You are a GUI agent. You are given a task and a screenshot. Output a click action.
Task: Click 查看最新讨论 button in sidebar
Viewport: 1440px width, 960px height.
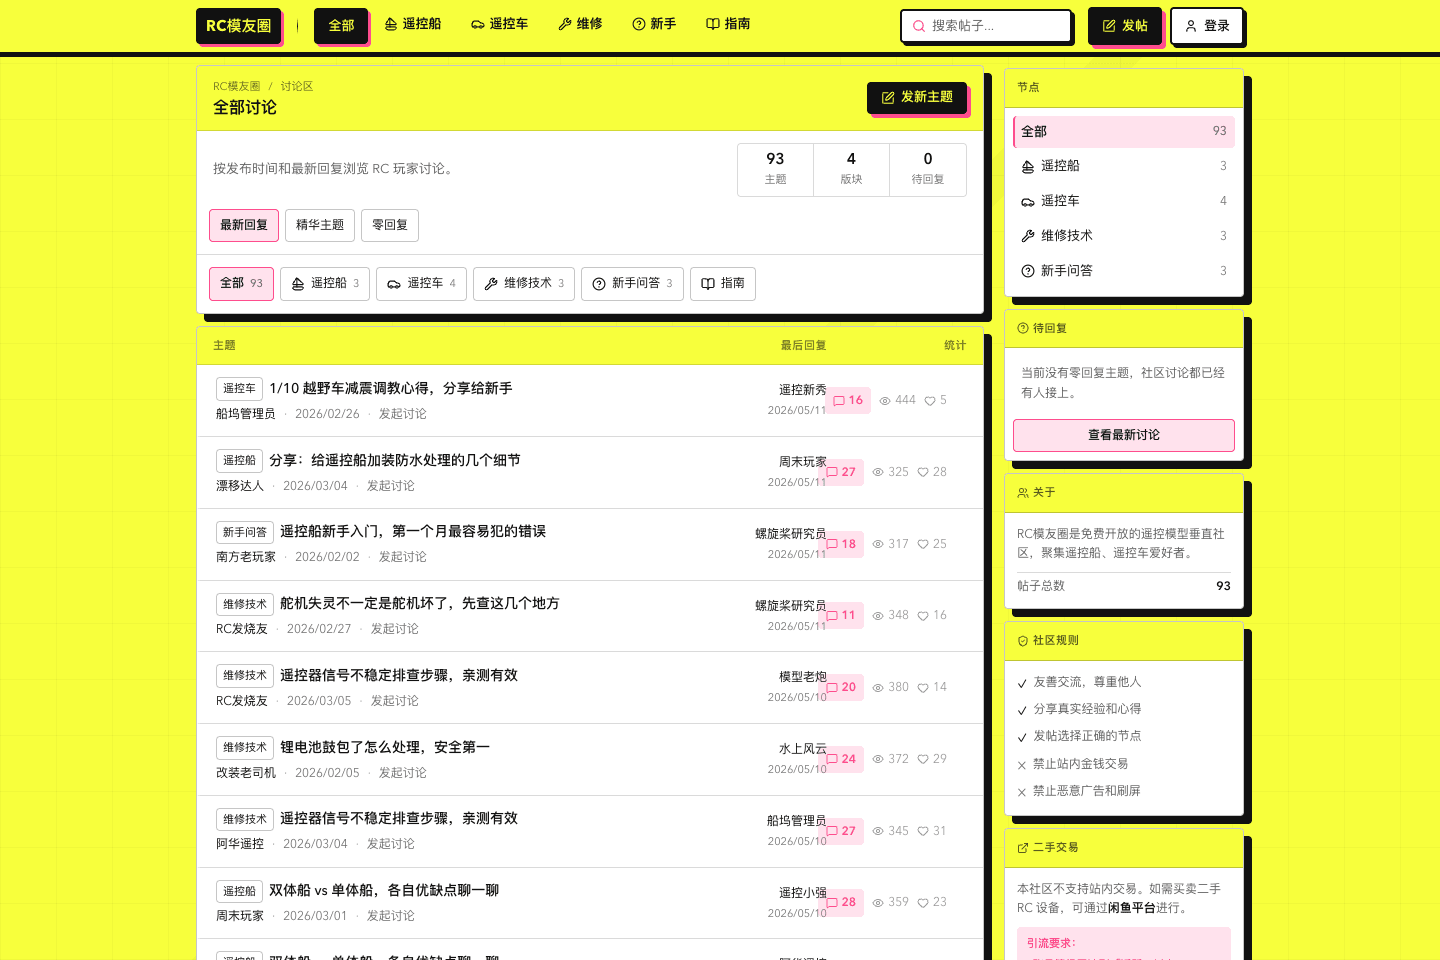1124,435
